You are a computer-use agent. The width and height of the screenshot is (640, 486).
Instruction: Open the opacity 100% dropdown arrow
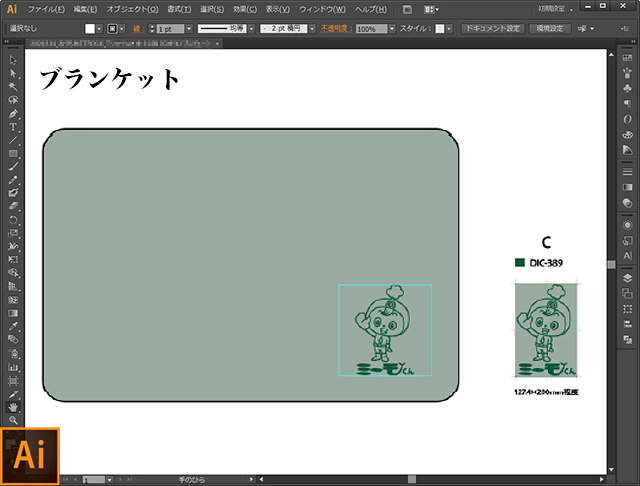(392, 29)
